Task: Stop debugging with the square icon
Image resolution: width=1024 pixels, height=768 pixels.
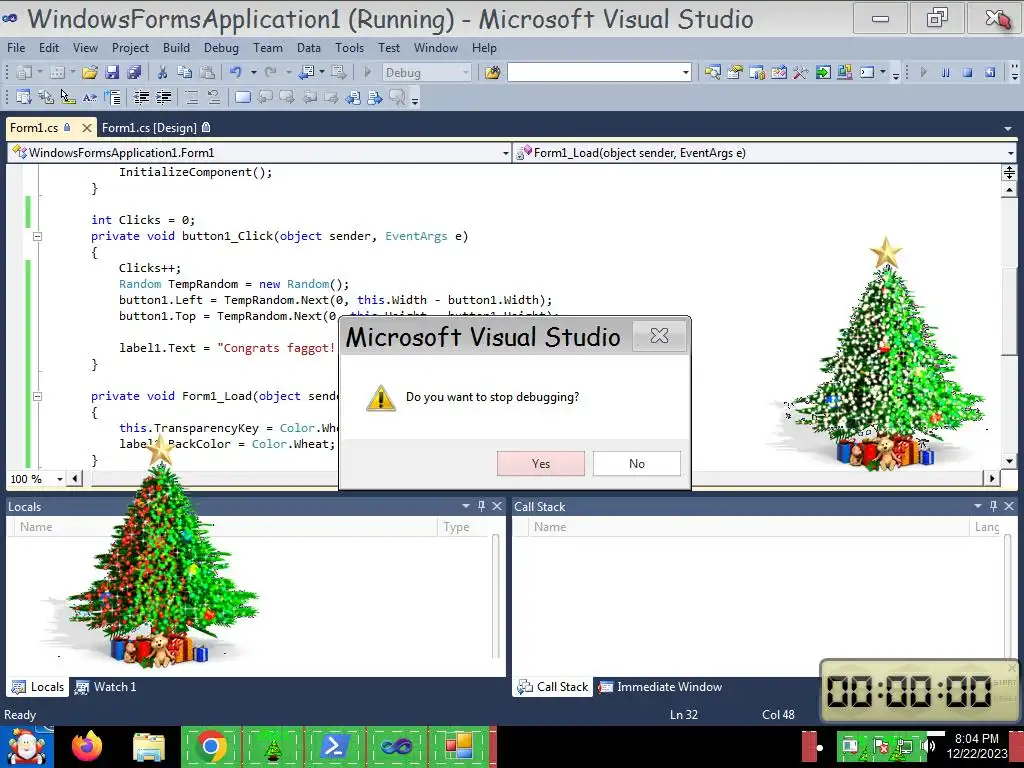Action: tap(968, 72)
